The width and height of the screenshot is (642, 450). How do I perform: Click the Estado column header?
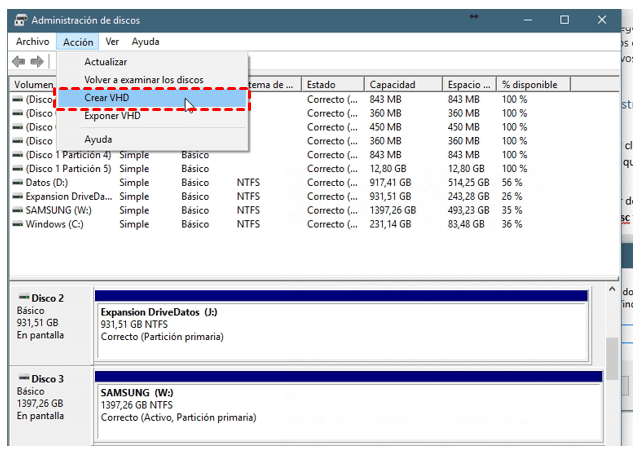(x=321, y=85)
